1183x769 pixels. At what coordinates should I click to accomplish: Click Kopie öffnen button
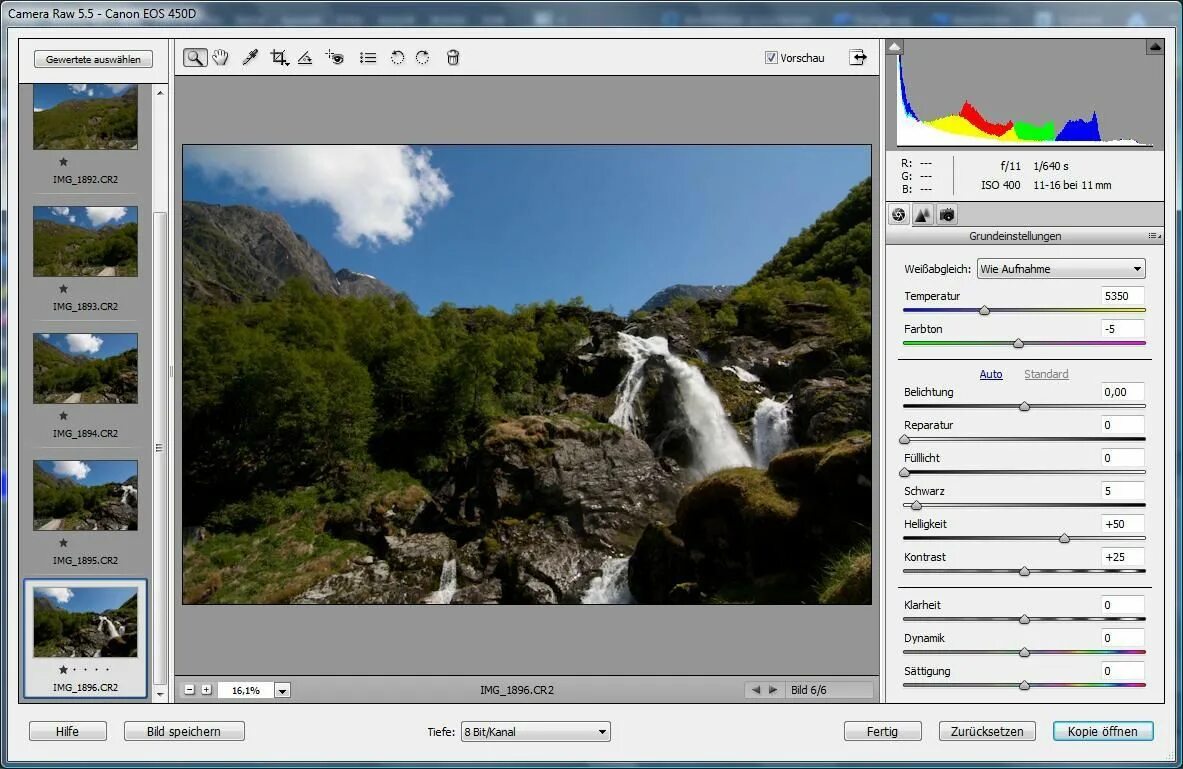[1102, 731]
